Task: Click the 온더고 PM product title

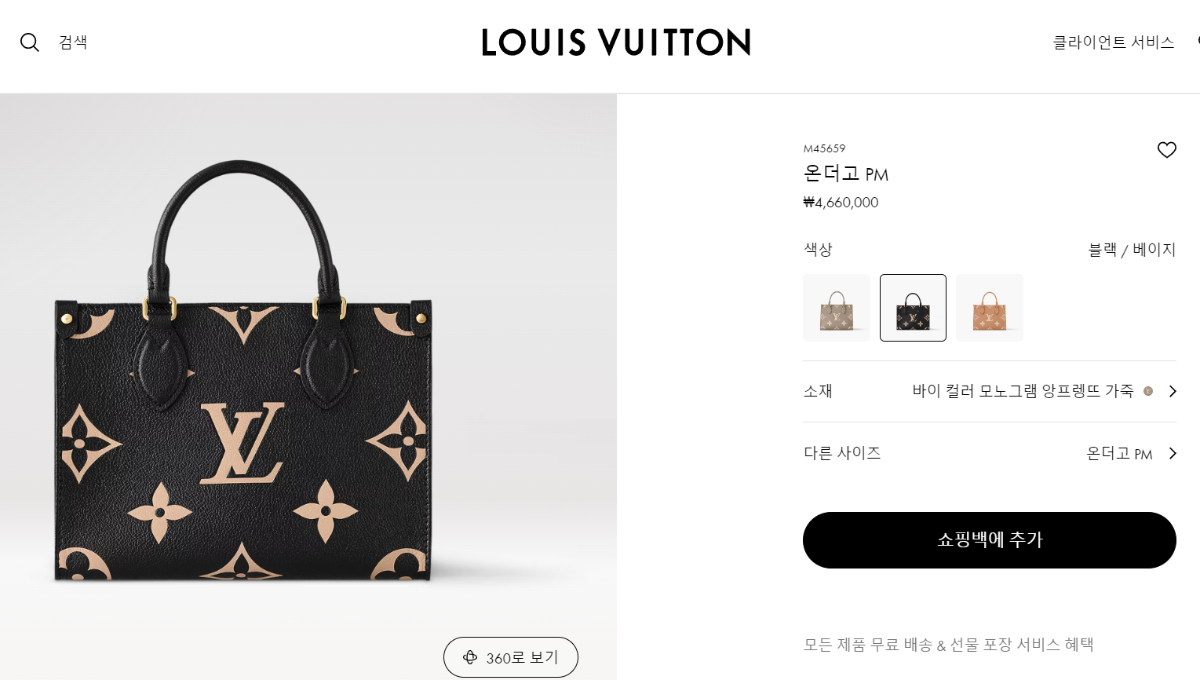Action: coord(846,174)
